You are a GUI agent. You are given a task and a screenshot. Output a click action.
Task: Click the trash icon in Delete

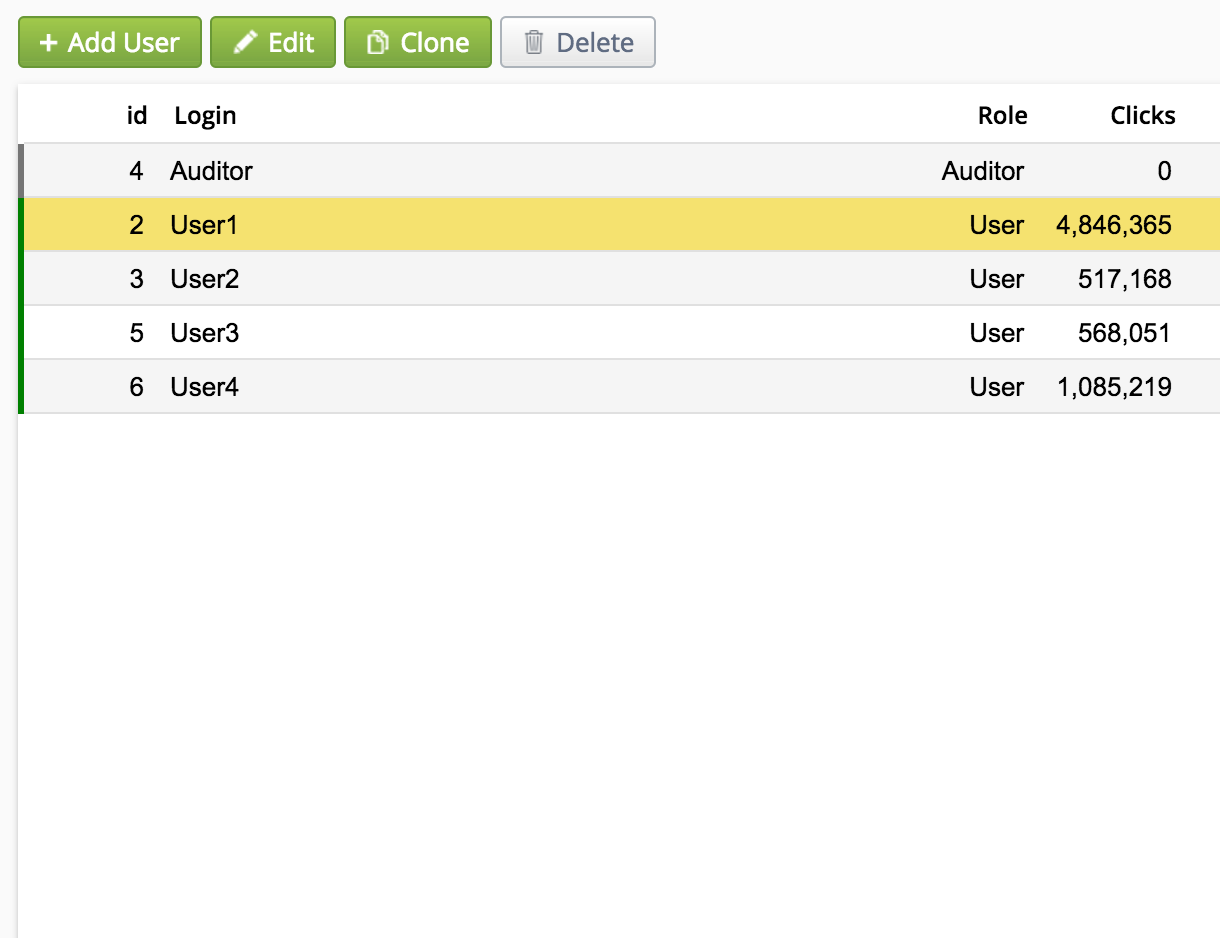[534, 43]
